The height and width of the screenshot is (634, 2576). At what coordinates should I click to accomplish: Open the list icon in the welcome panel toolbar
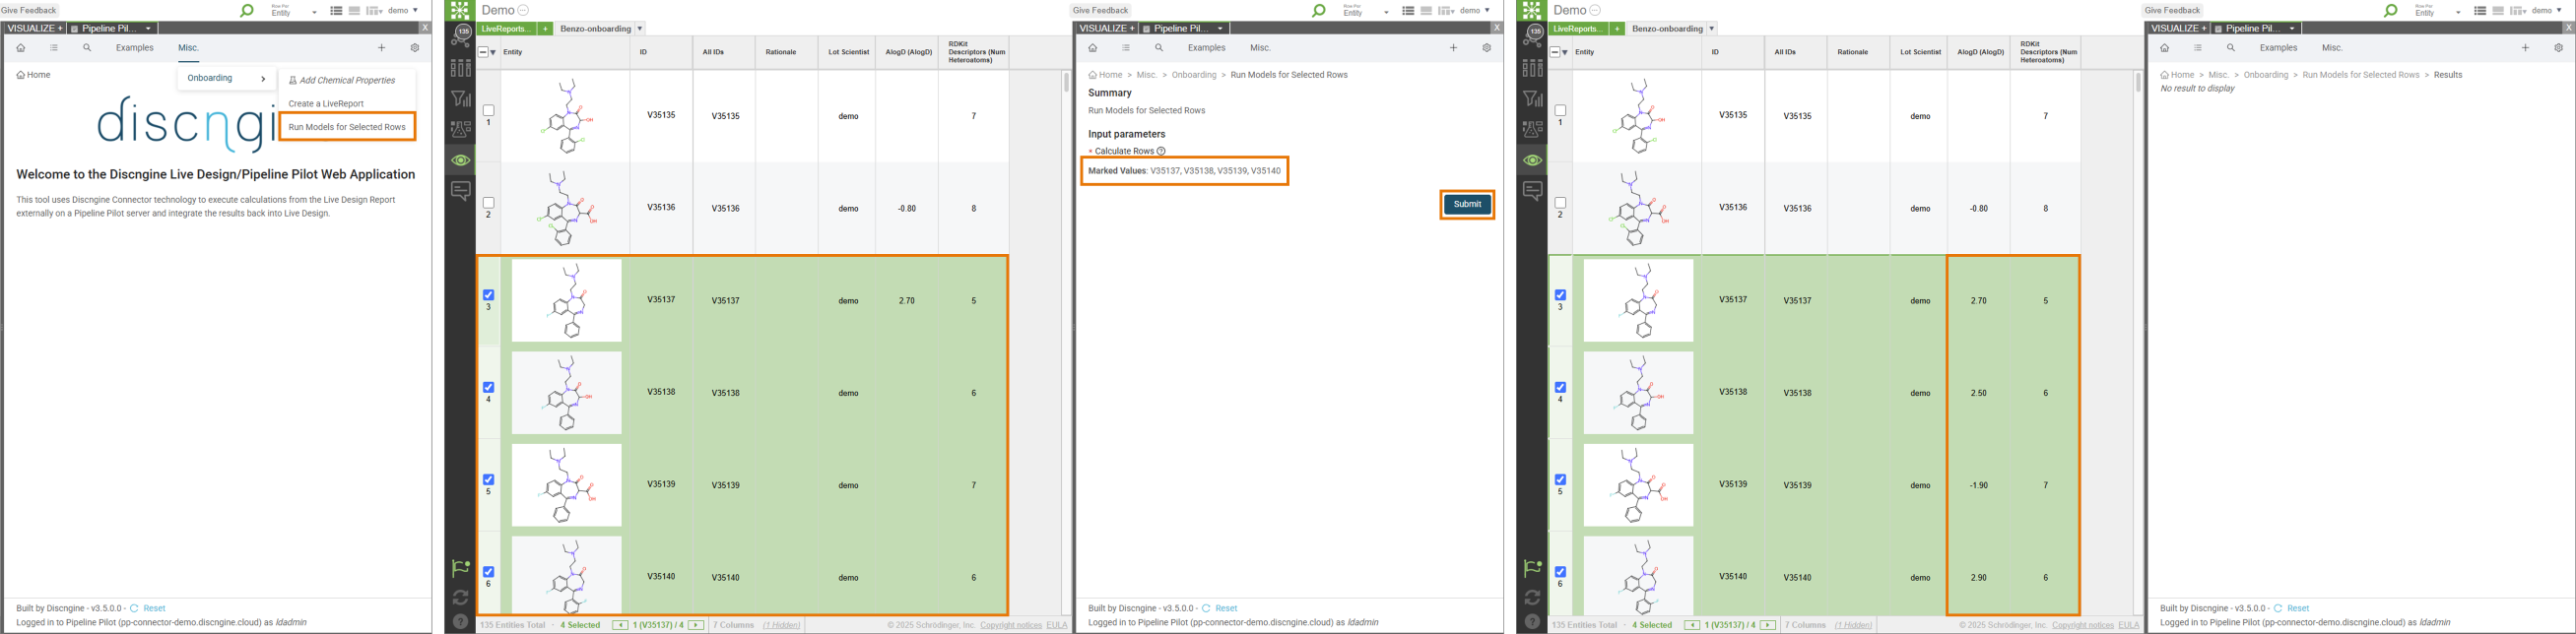tap(54, 48)
